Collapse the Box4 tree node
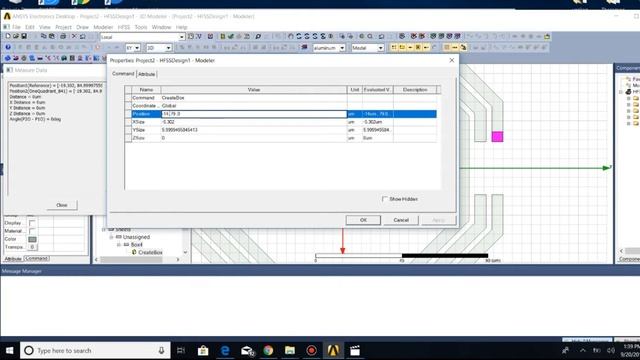The width and height of the screenshot is (640, 360). [119, 244]
